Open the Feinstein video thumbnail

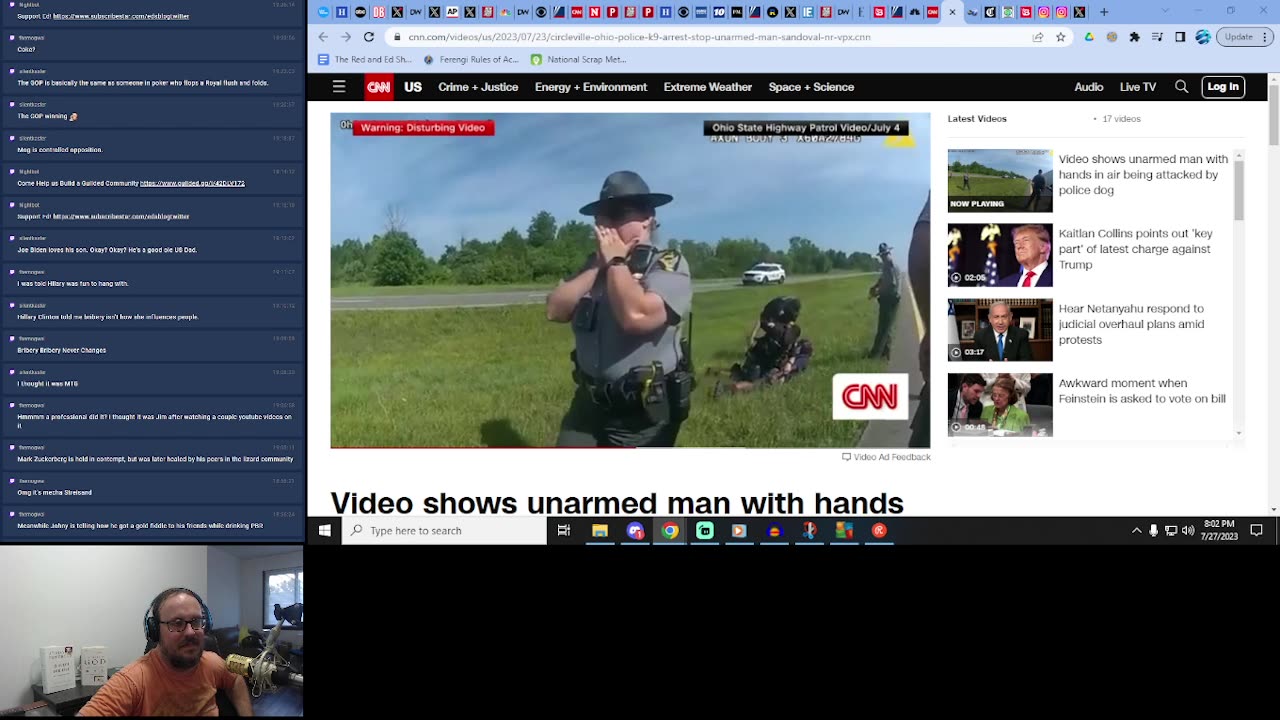[1000, 404]
